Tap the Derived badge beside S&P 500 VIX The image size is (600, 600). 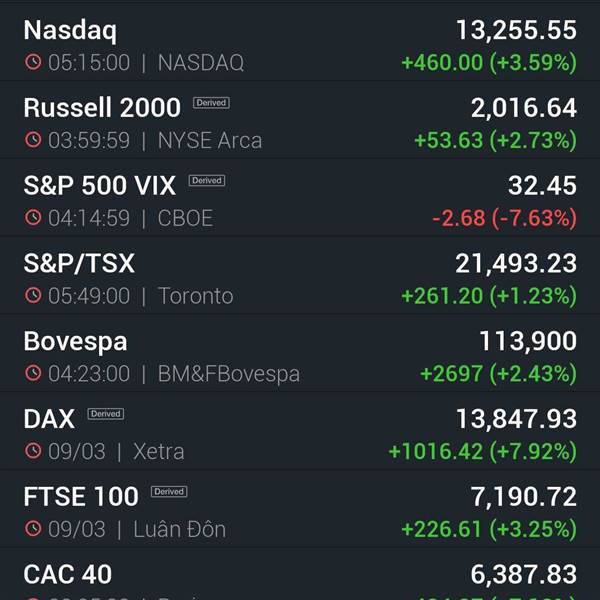point(207,180)
